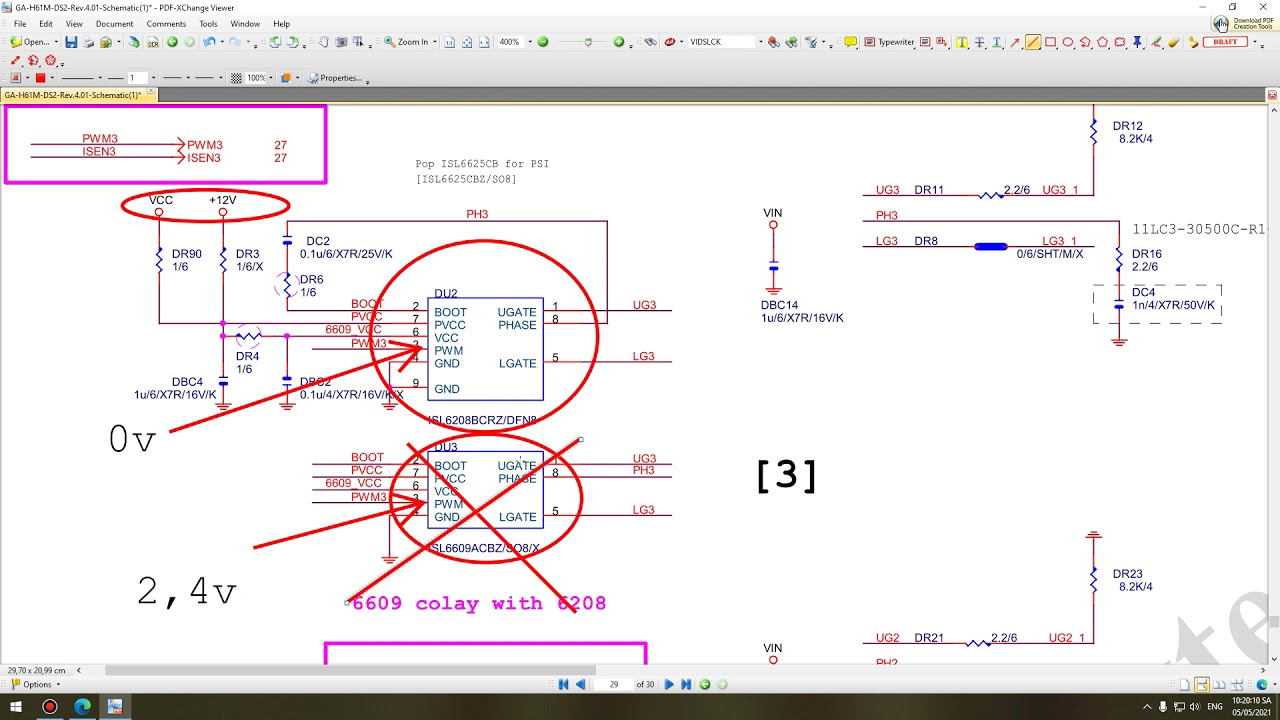The image size is (1280, 720).
Task: Select the Strikeout text tool
Action: point(979,42)
